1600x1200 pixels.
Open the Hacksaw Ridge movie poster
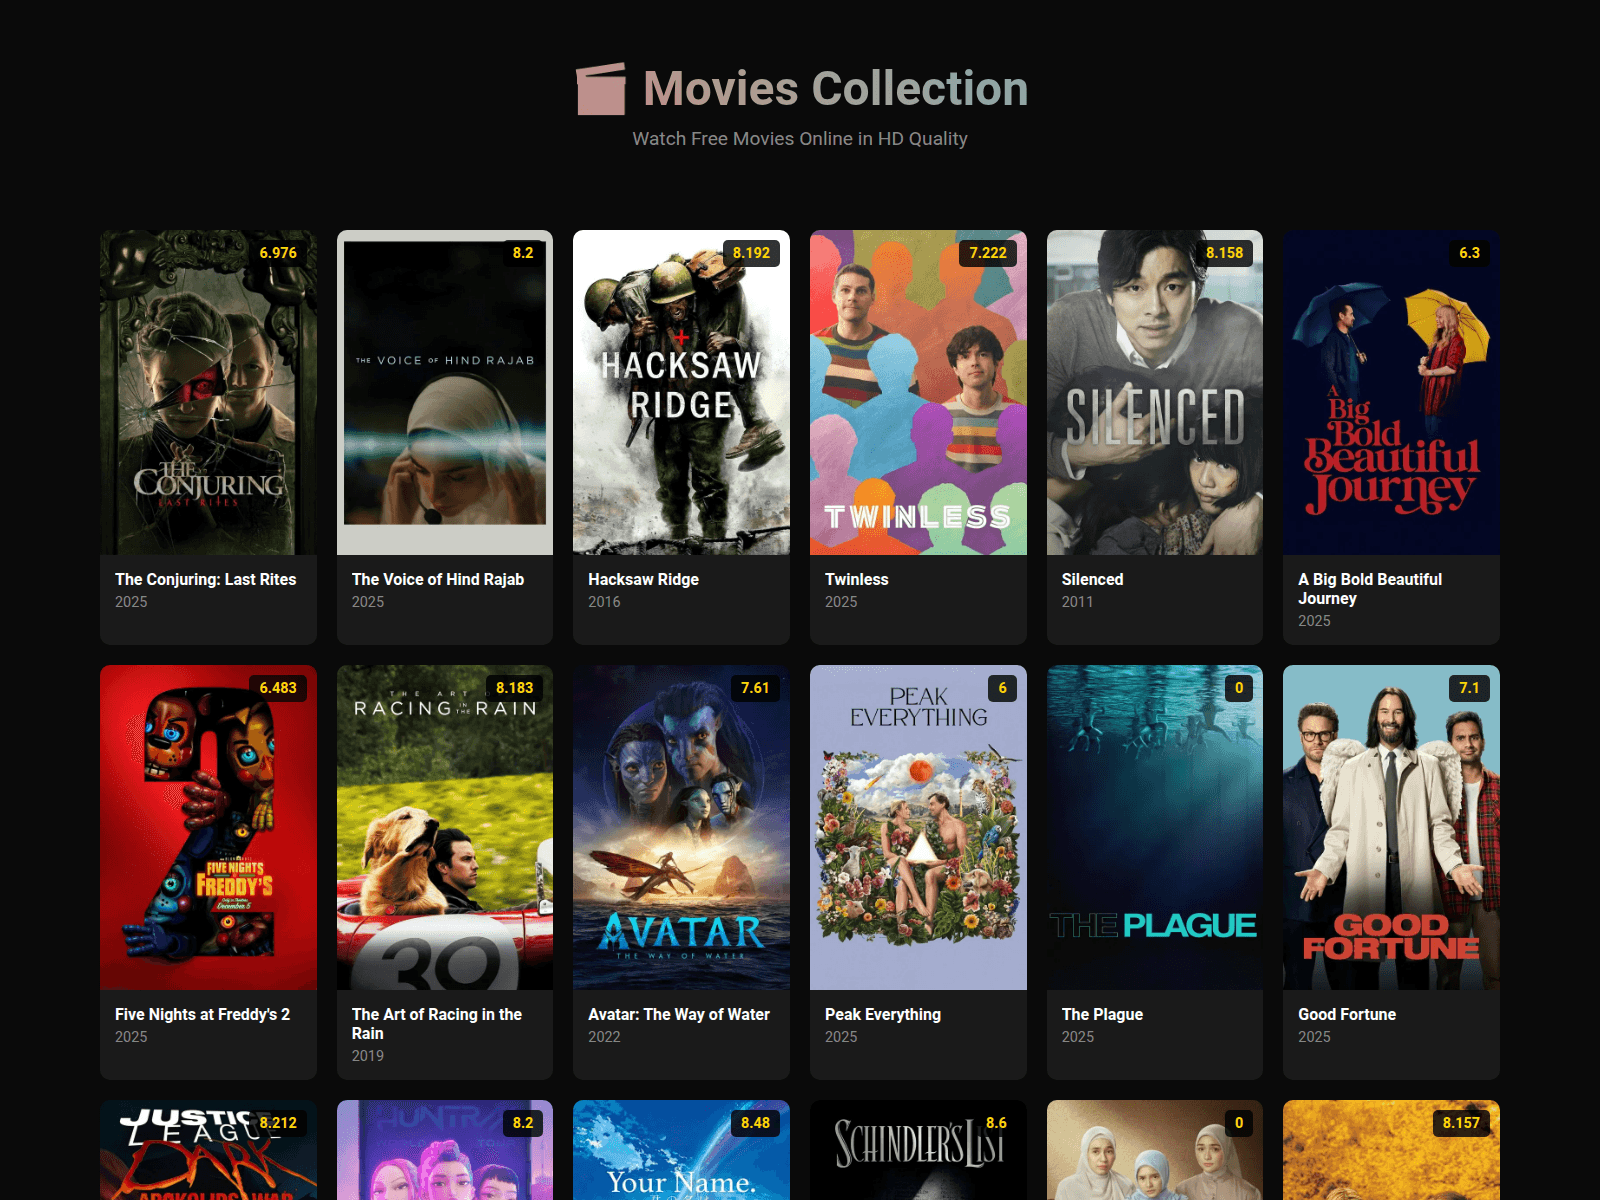(x=681, y=392)
